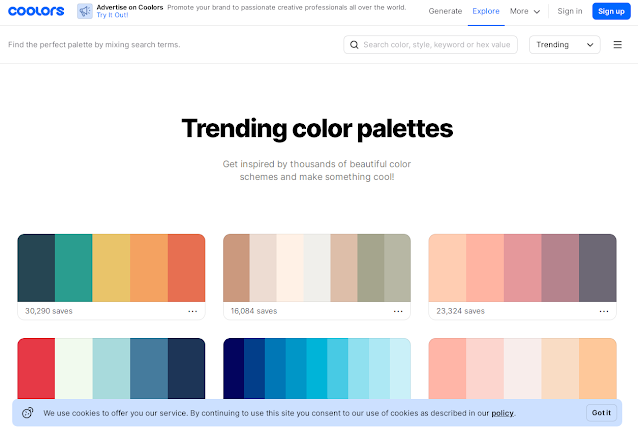The width and height of the screenshot is (638, 430).
Task: Click the Sign up button
Action: pyautogui.click(x=610, y=11)
